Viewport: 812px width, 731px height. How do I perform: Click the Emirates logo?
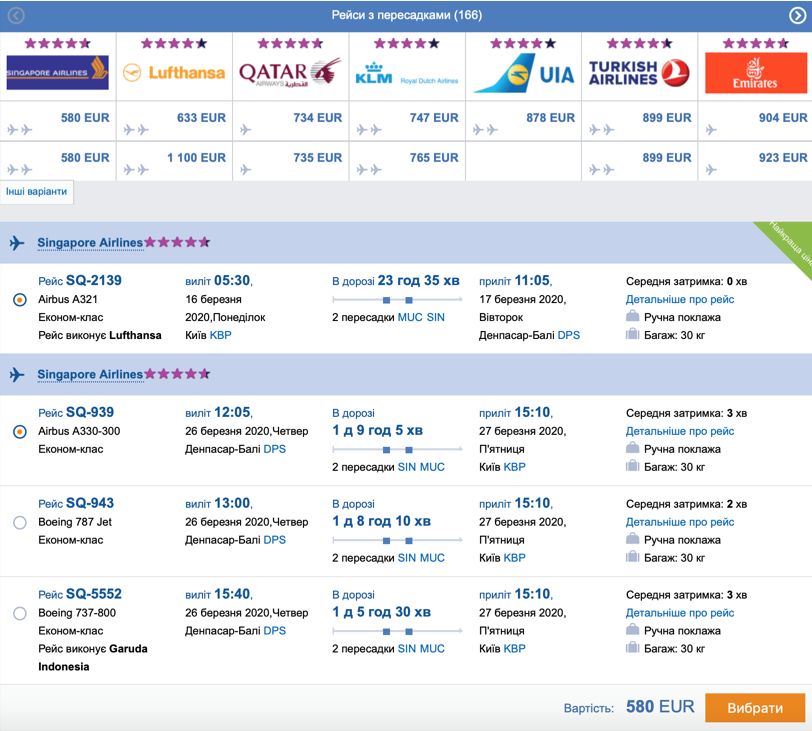[x=756, y=73]
